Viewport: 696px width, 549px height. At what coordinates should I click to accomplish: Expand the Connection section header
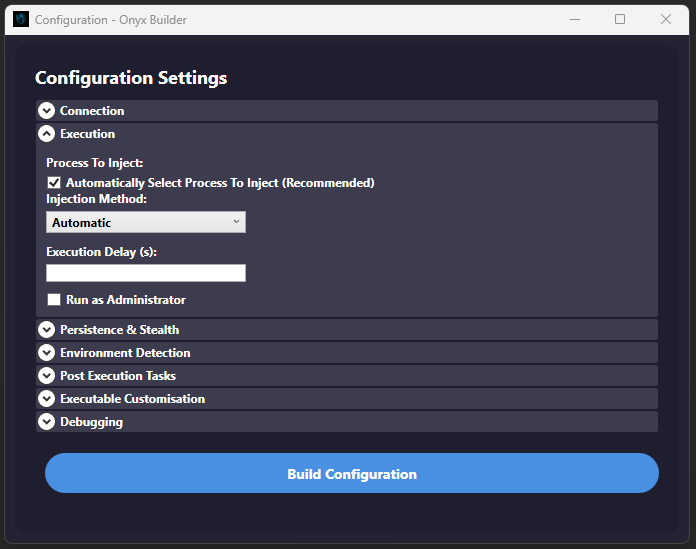92,111
